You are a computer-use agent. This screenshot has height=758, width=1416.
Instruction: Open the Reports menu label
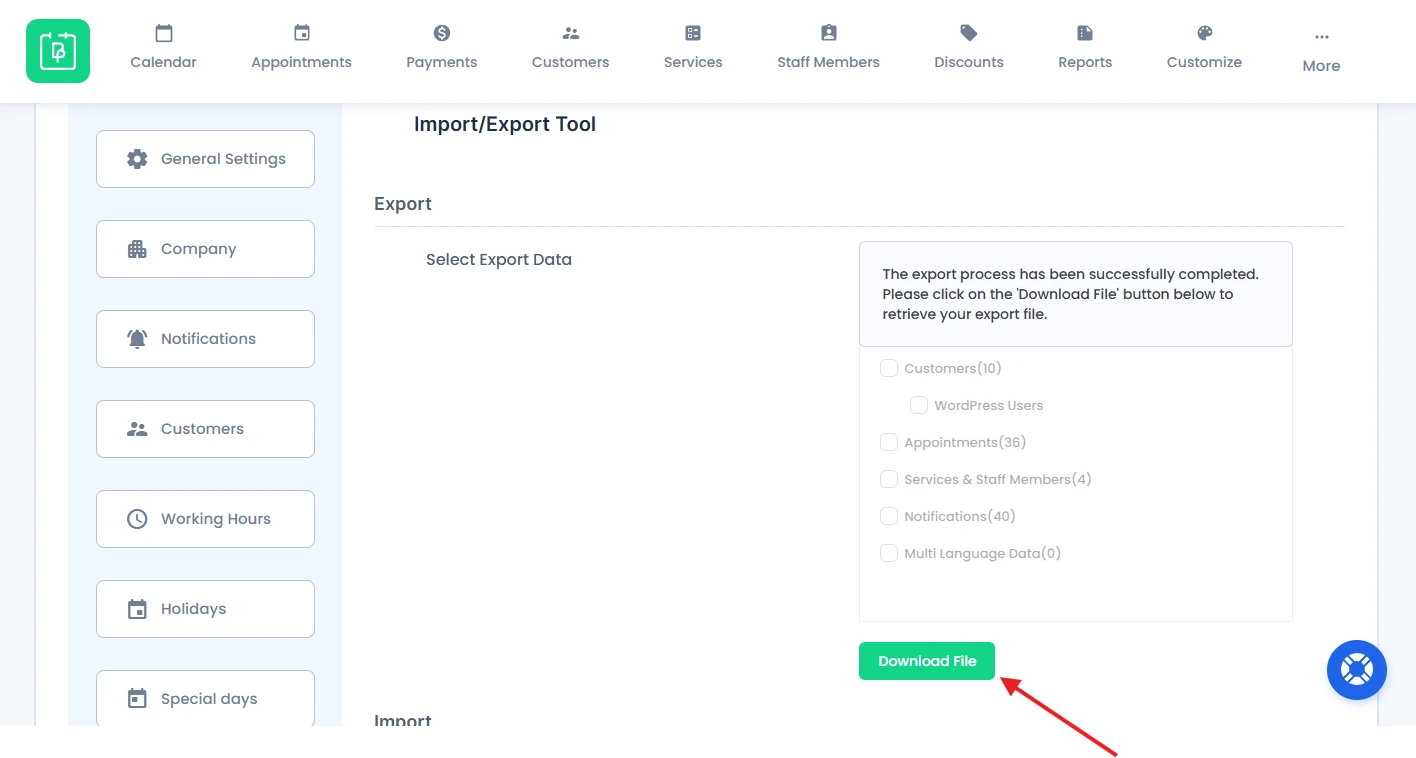(1085, 62)
